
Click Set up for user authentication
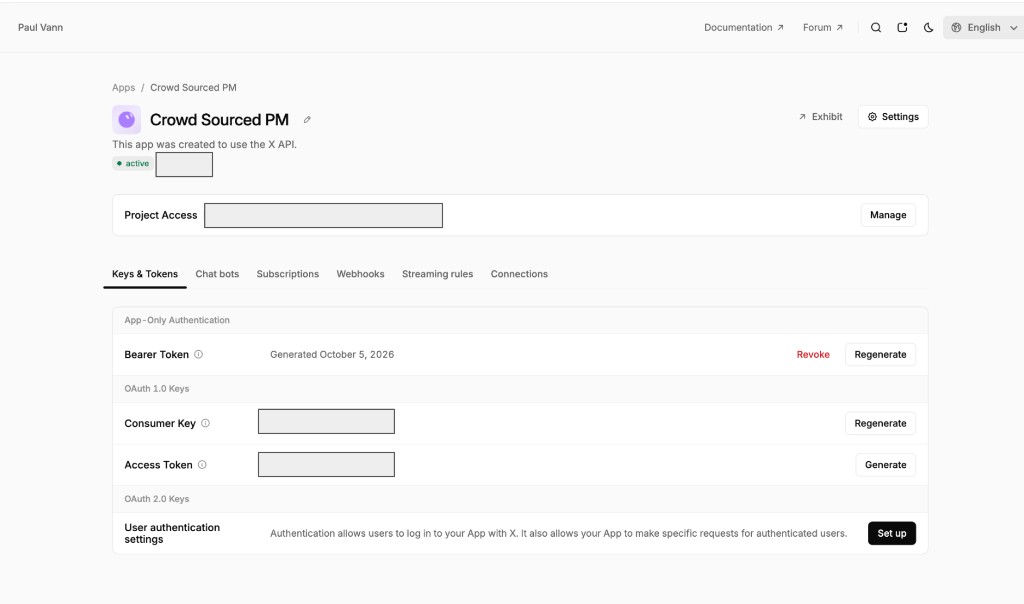tap(891, 533)
